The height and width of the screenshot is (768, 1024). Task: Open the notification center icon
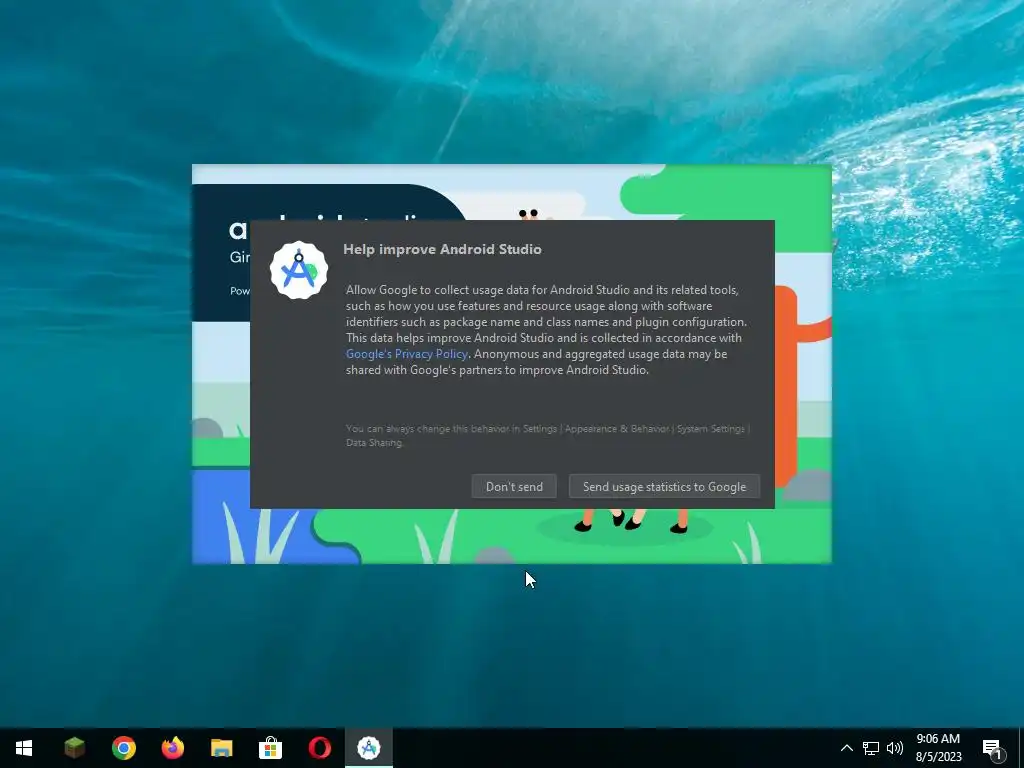point(992,749)
